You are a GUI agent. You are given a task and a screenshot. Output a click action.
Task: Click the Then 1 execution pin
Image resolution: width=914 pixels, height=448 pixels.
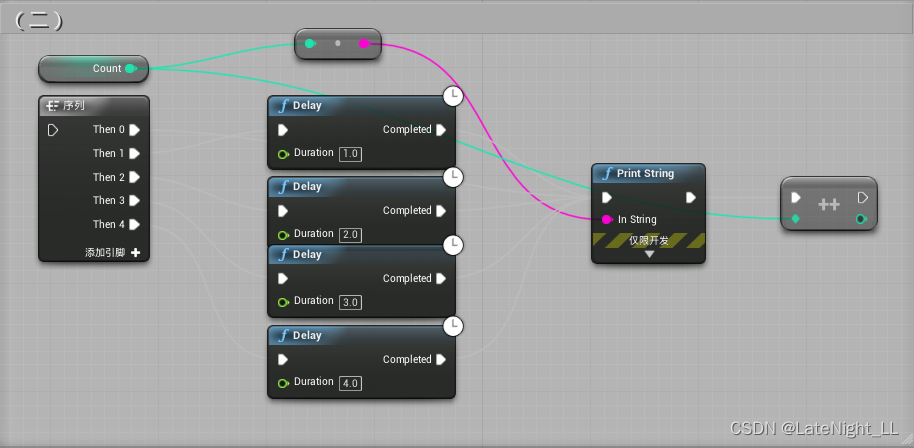coord(135,153)
